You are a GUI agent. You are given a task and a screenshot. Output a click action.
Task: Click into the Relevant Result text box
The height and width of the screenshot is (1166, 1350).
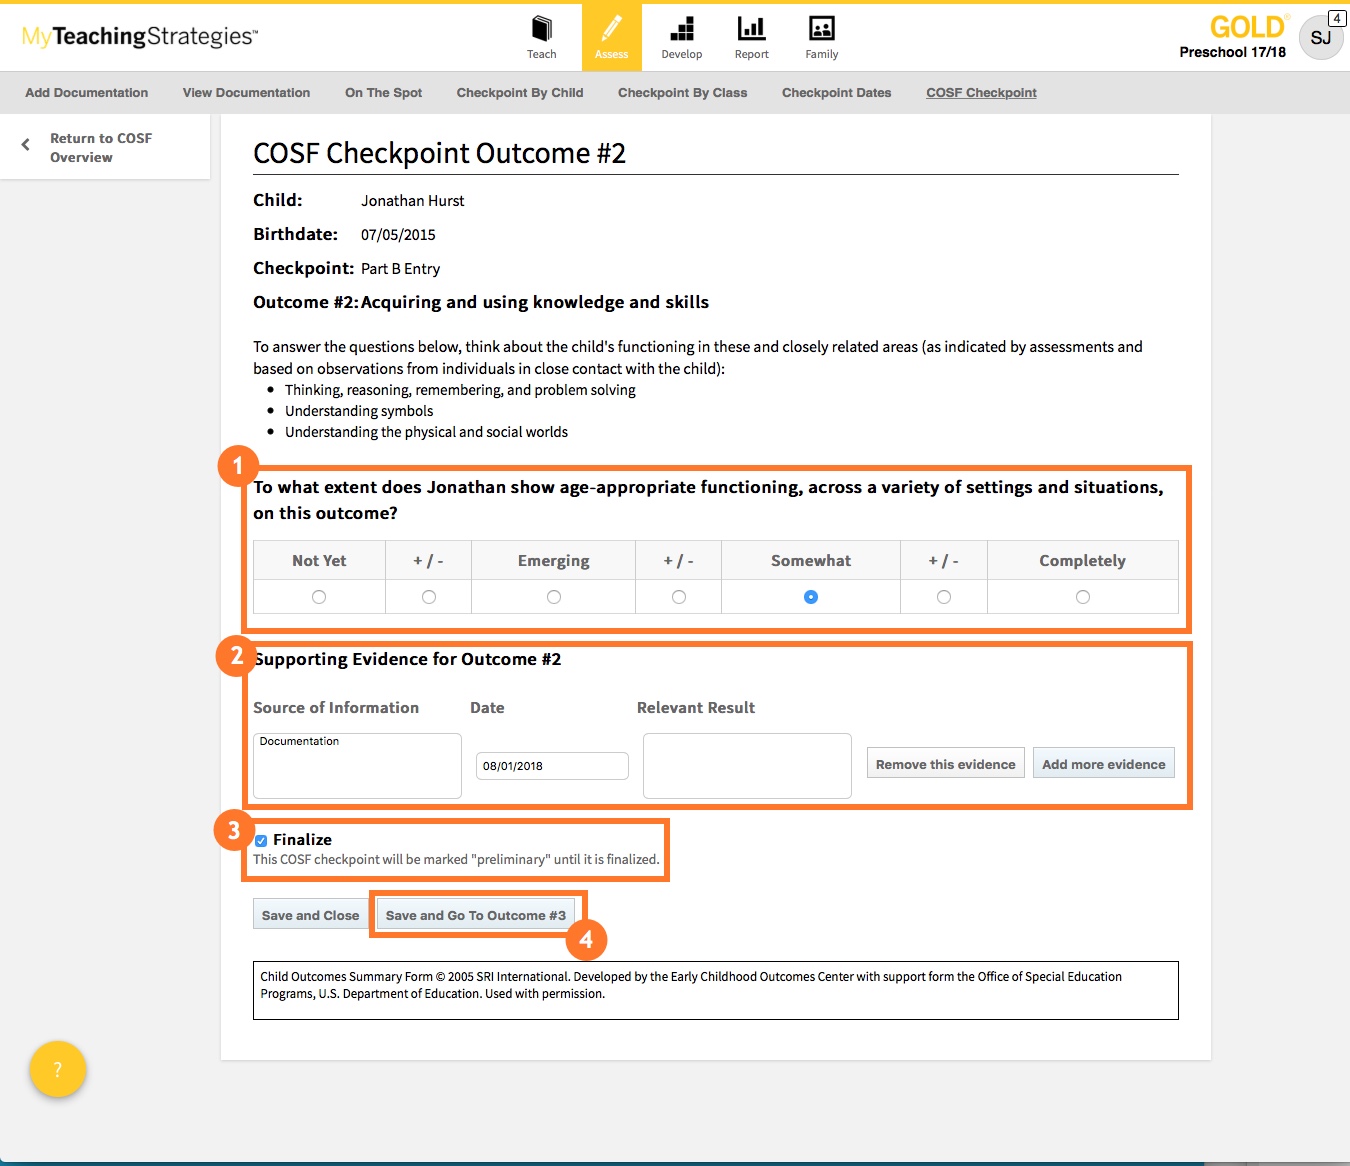tap(747, 766)
